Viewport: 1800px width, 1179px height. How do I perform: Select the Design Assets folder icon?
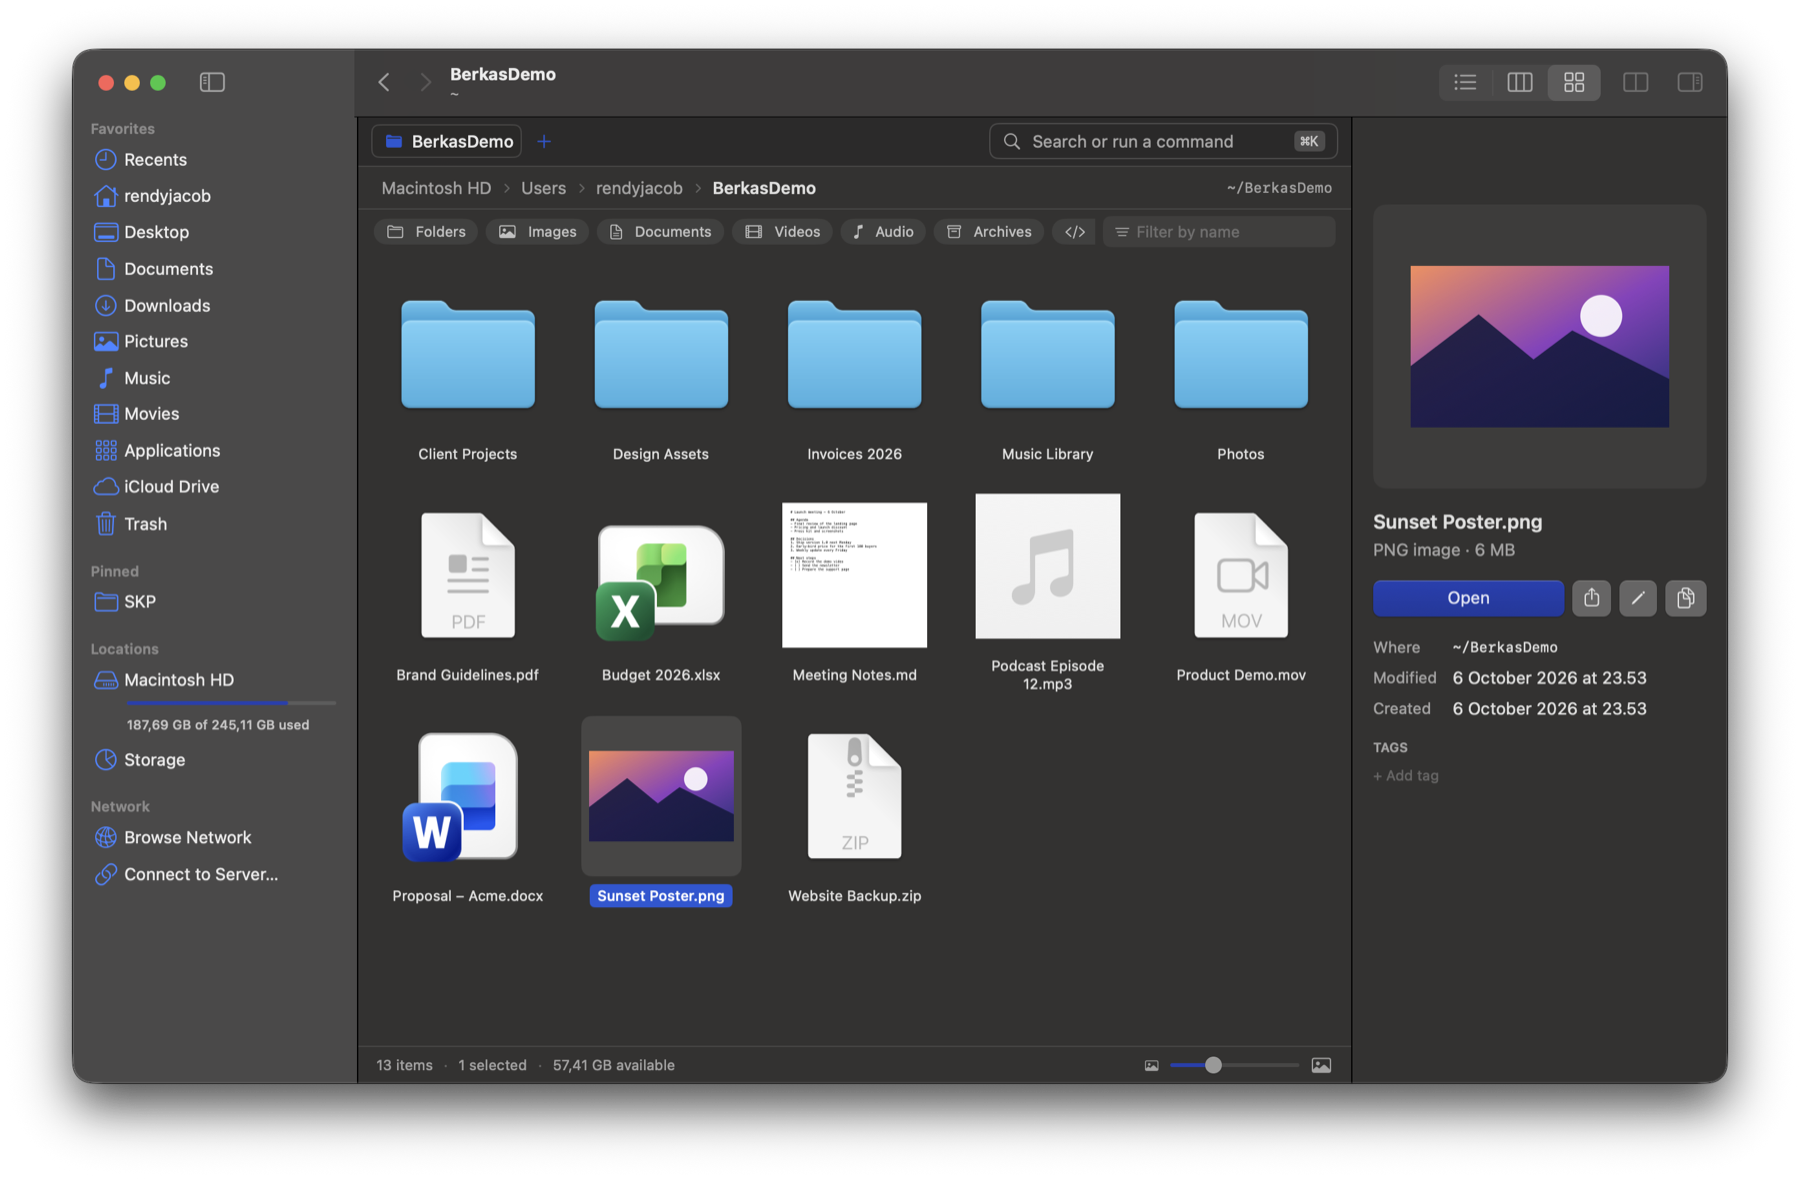(x=661, y=355)
